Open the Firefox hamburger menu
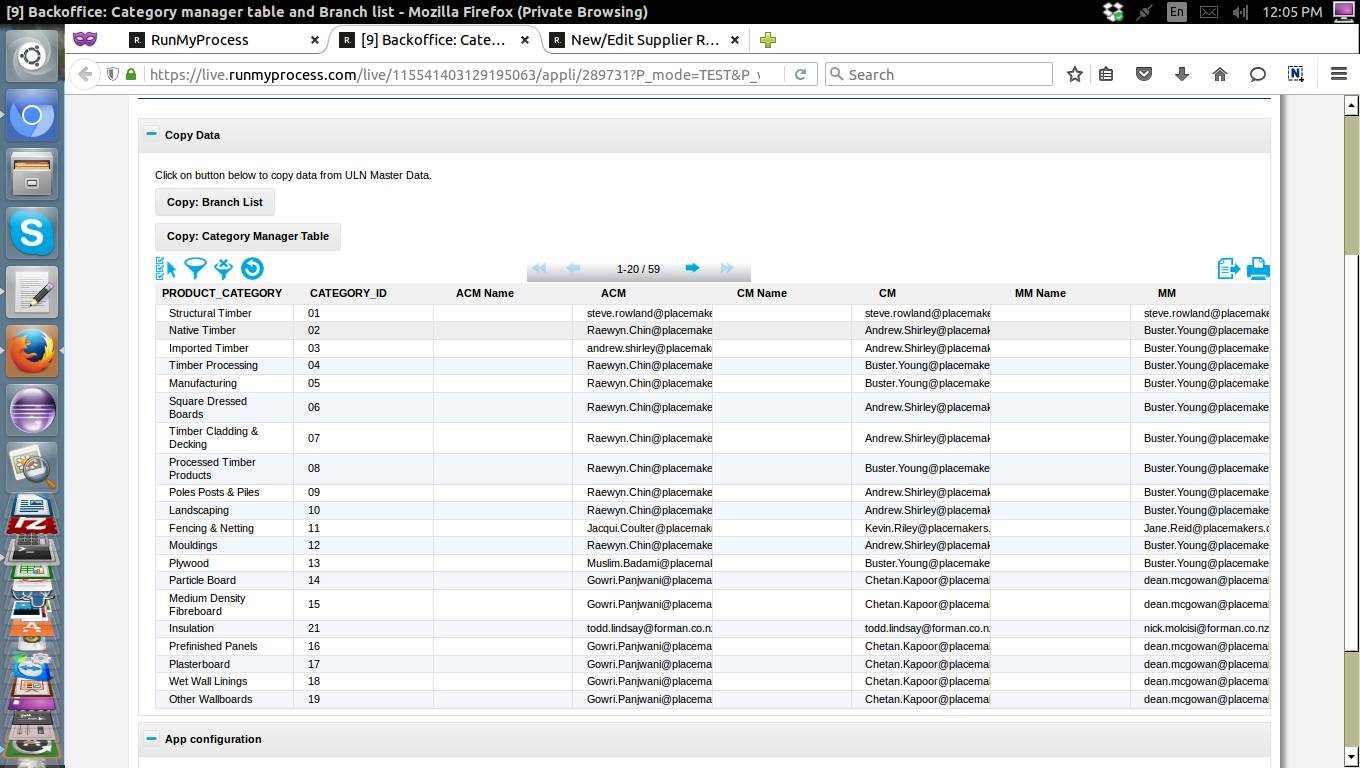Viewport: 1360px width, 768px height. [x=1338, y=73]
